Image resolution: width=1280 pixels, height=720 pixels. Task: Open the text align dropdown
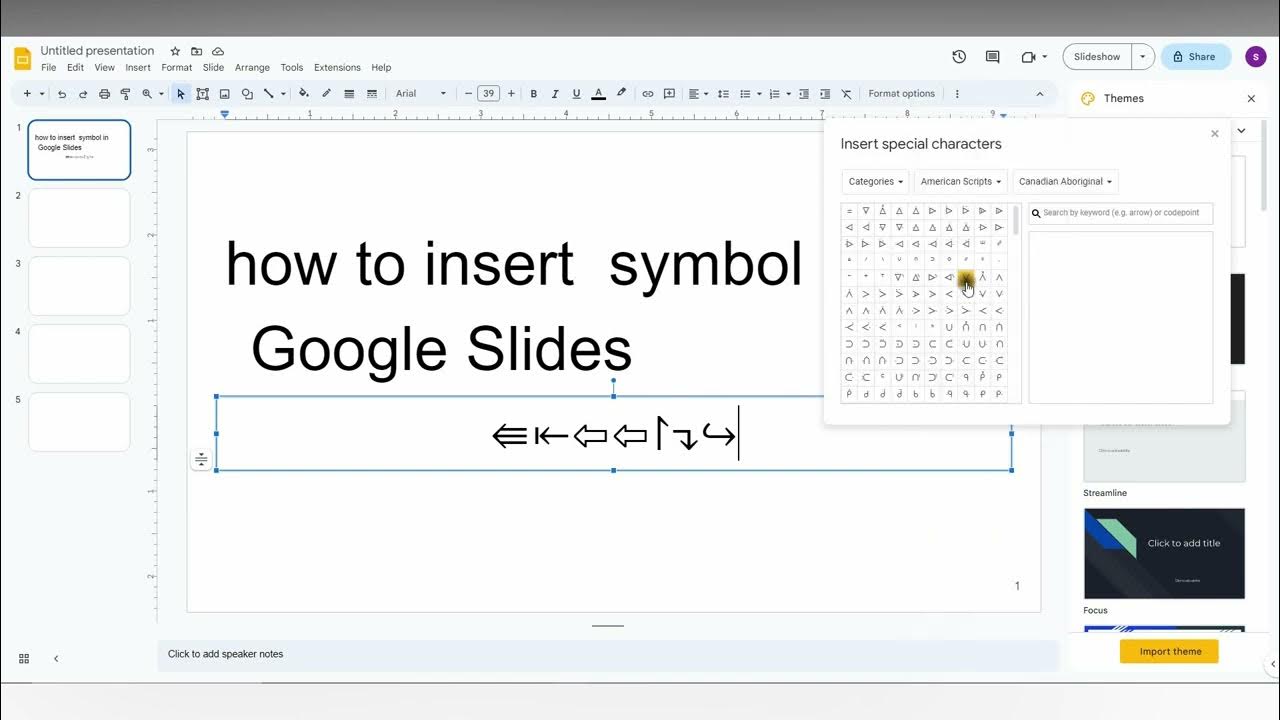tap(699, 94)
